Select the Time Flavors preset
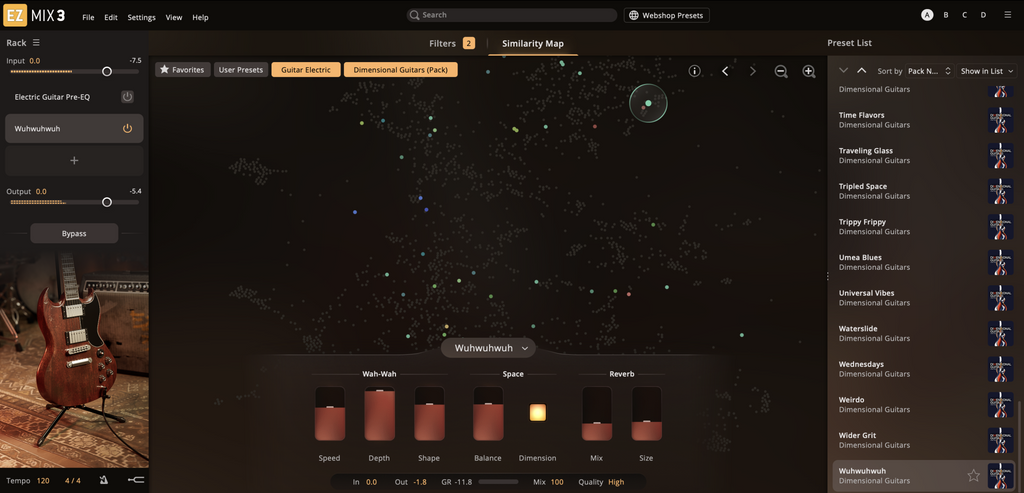Screen dimensions: 1024x493 click(x=925, y=119)
